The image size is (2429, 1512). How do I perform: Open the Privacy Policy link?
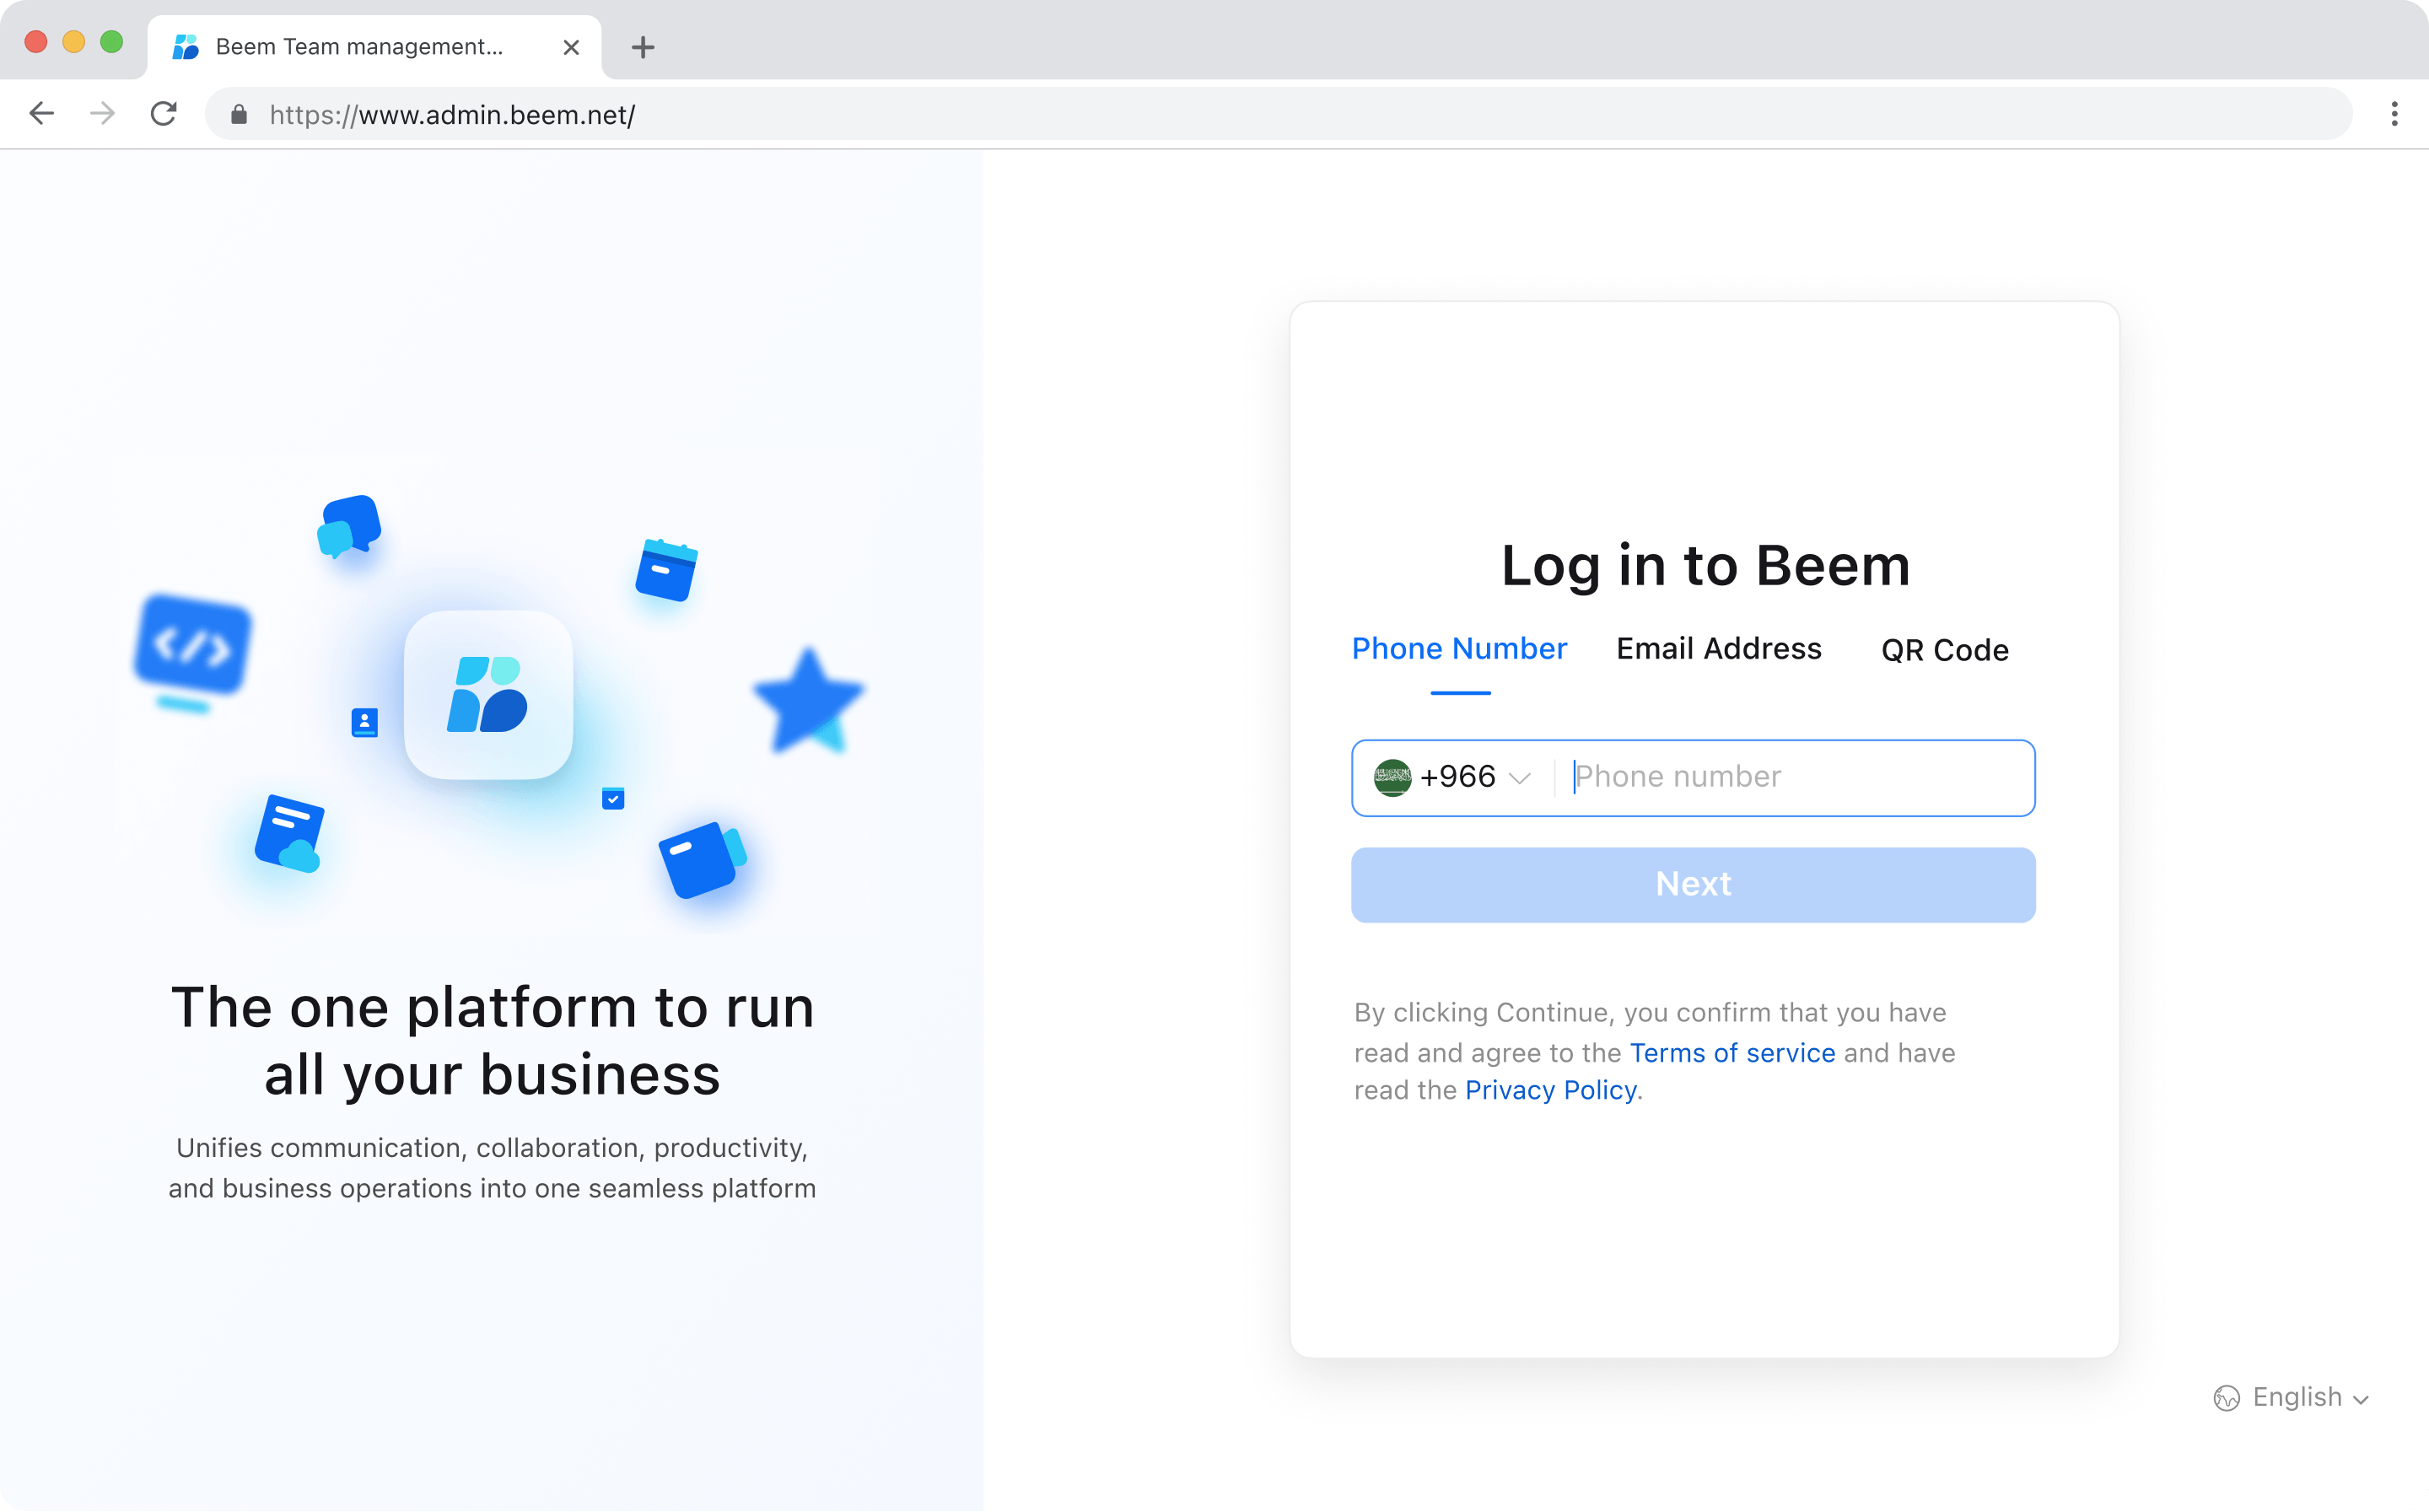[1550, 1090]
